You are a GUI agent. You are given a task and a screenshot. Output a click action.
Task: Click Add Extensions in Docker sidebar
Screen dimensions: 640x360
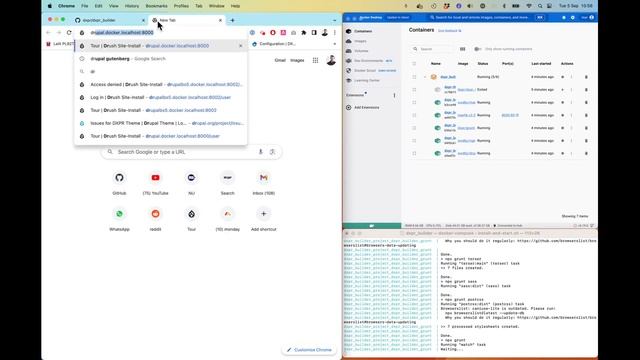pos(362,107)
